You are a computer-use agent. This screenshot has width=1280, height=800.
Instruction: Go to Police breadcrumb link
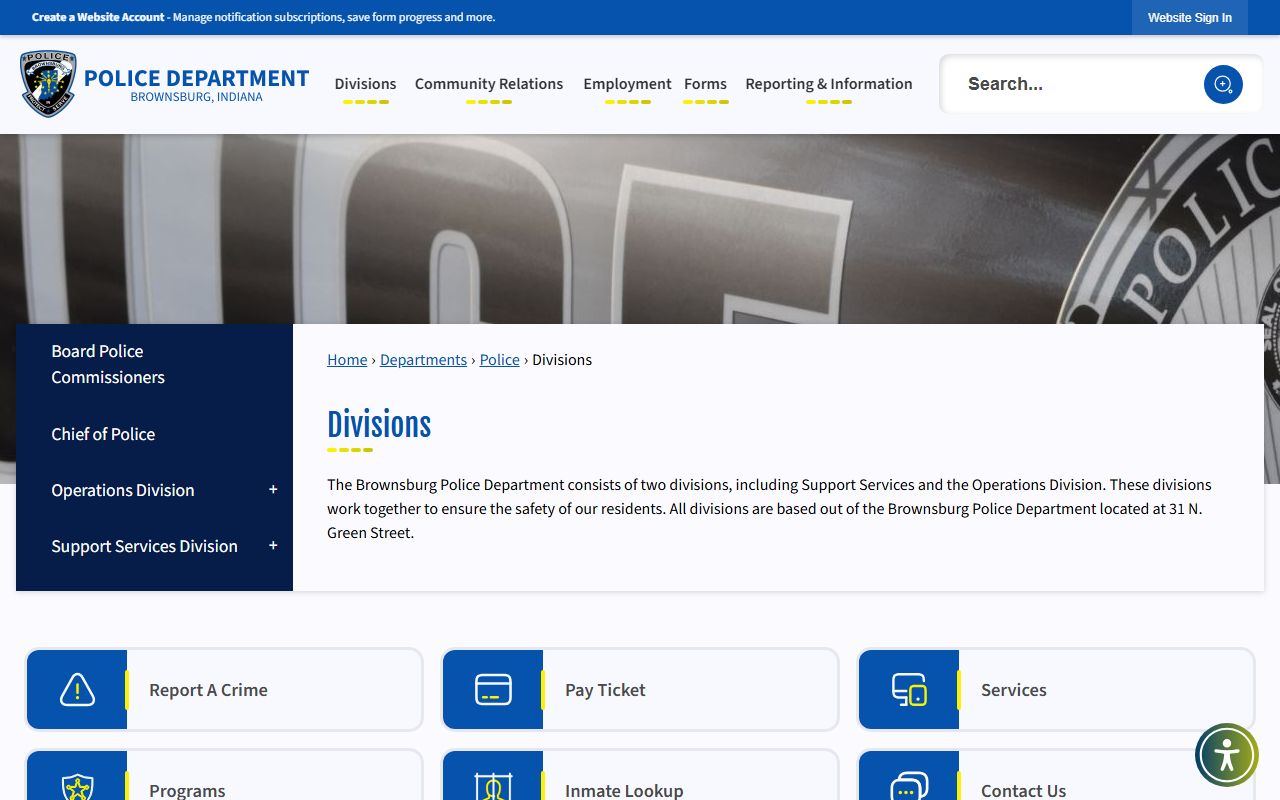pos(499,360)
